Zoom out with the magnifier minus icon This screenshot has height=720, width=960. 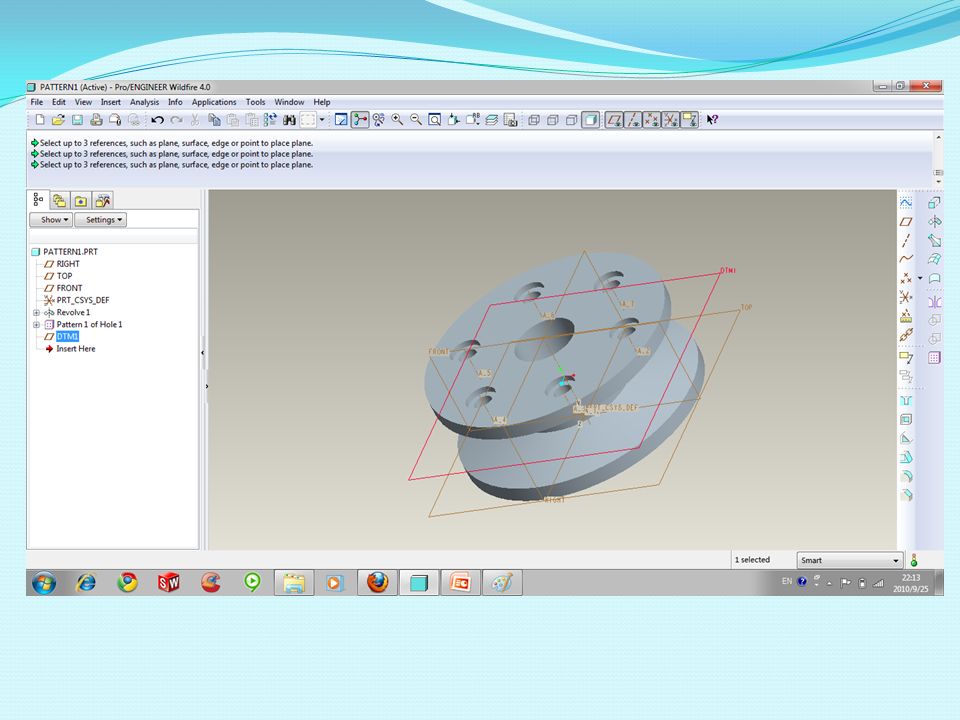pos(416,120)
